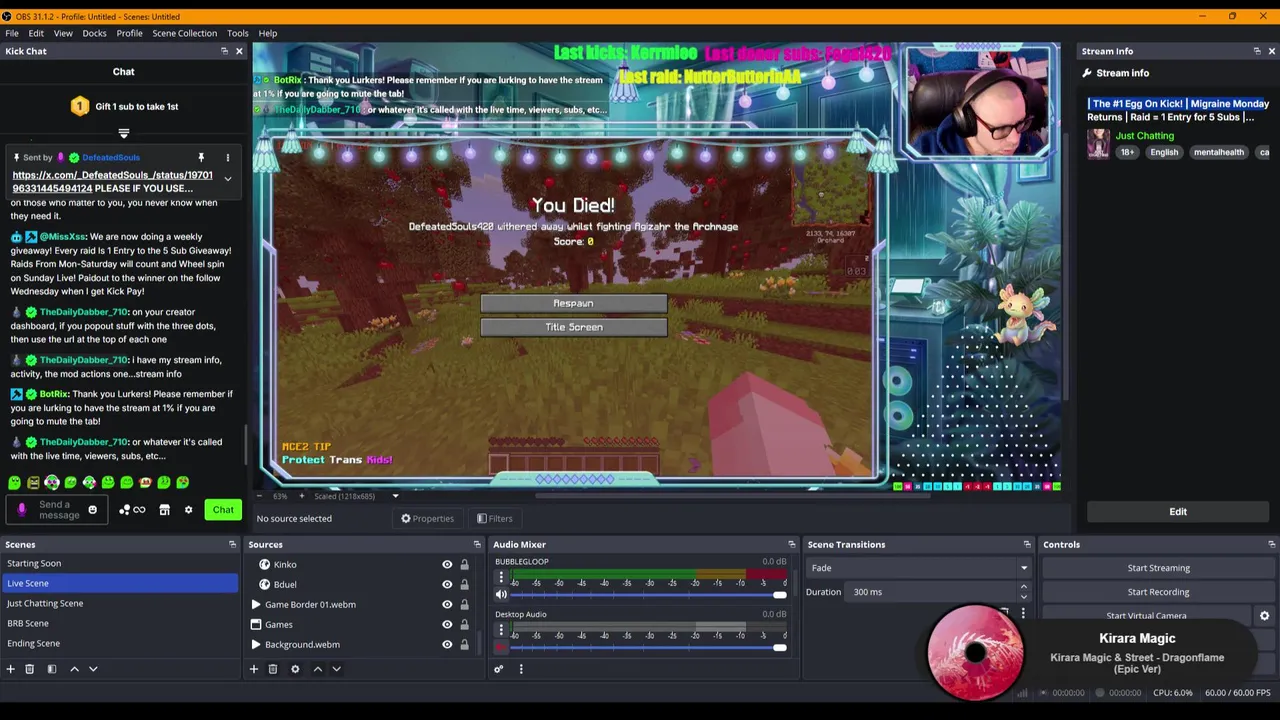This screenshot has height=720, width=1280.
Task: Click the pin icon on pinned message
Action: tap(201, 158)
